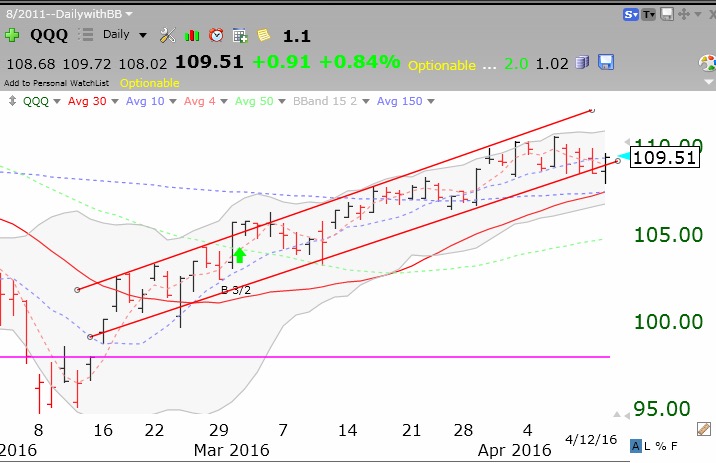Open the drawing tools icon
The height and width of the screenshot is (463, 716).
coord(167,35)
